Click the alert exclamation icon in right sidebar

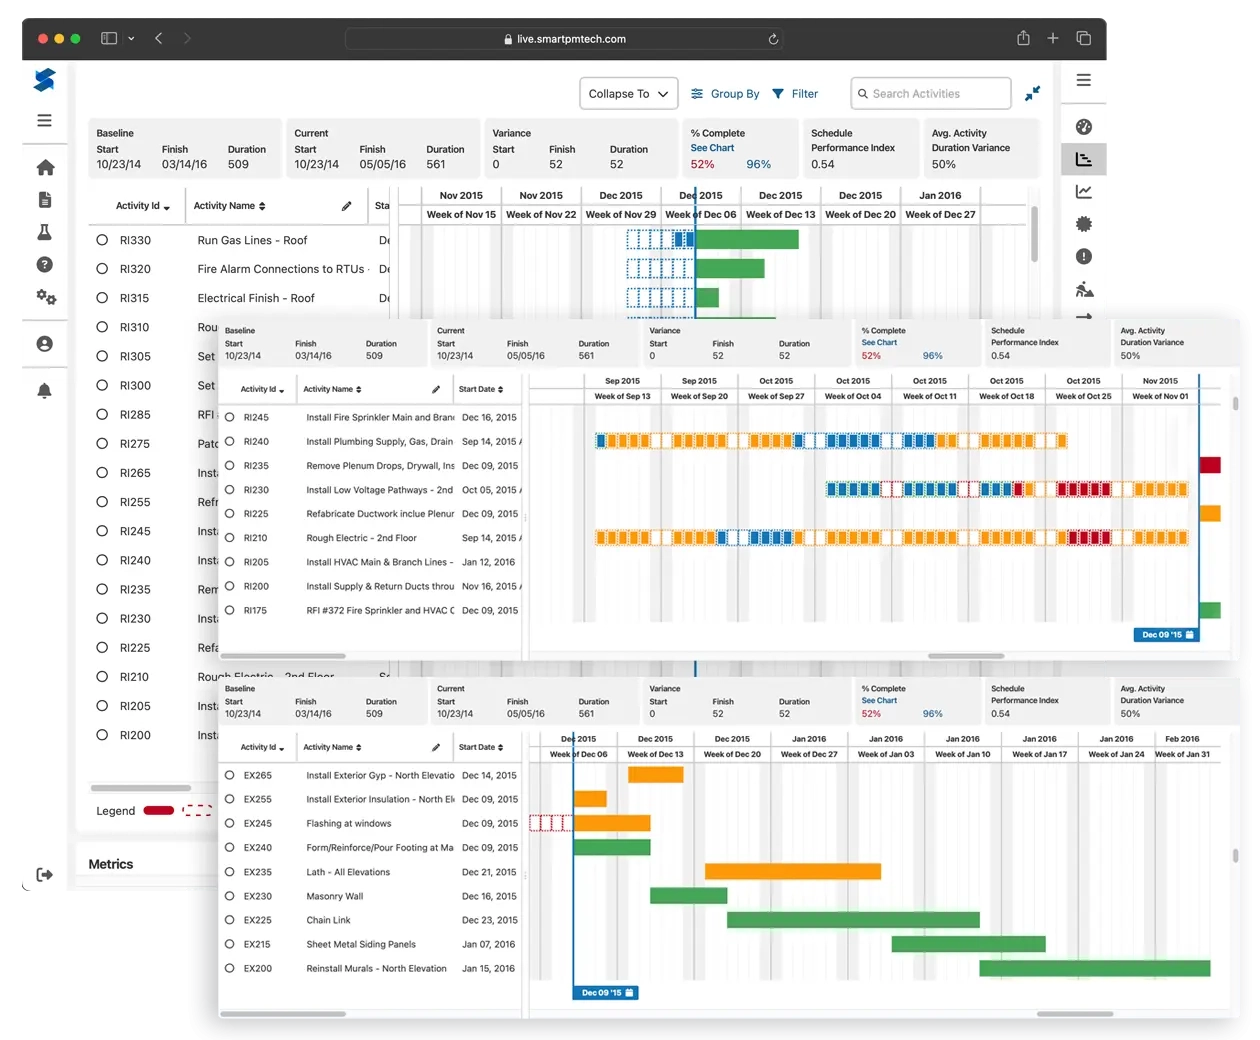1084,256
